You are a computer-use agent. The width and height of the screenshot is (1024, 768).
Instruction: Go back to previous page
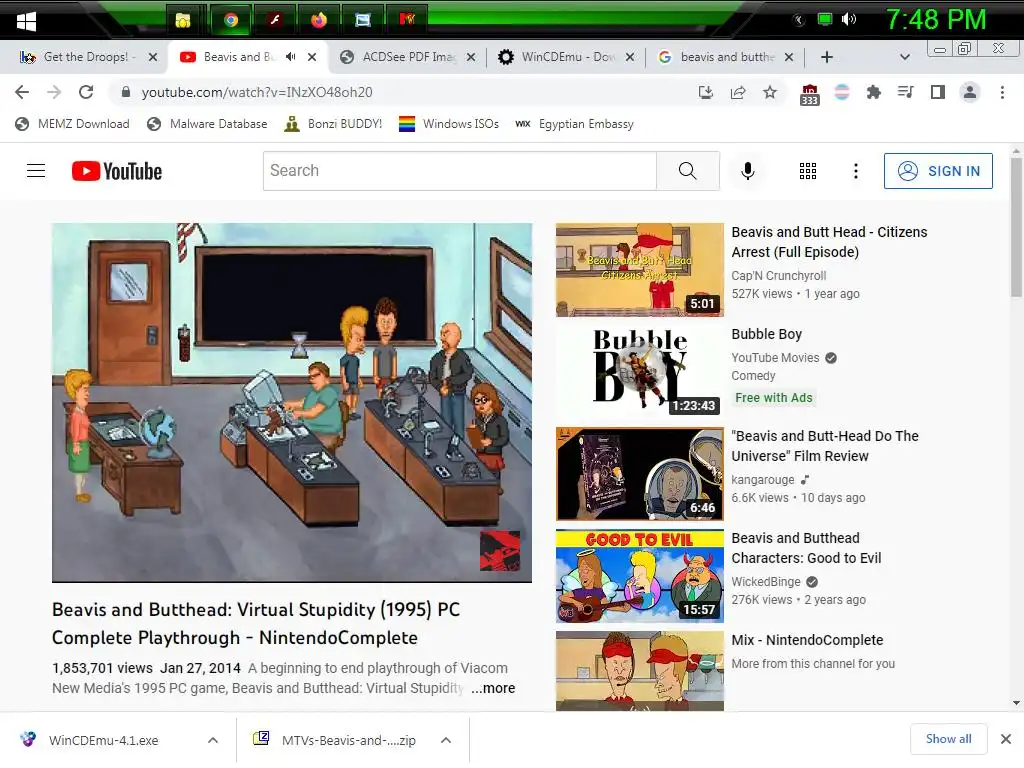click(x=22, y=92)
